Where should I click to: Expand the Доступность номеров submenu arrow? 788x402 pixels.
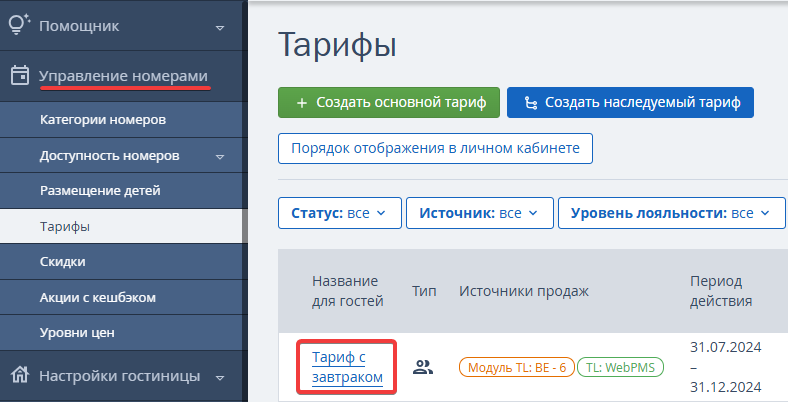click(x=220, y=157)
